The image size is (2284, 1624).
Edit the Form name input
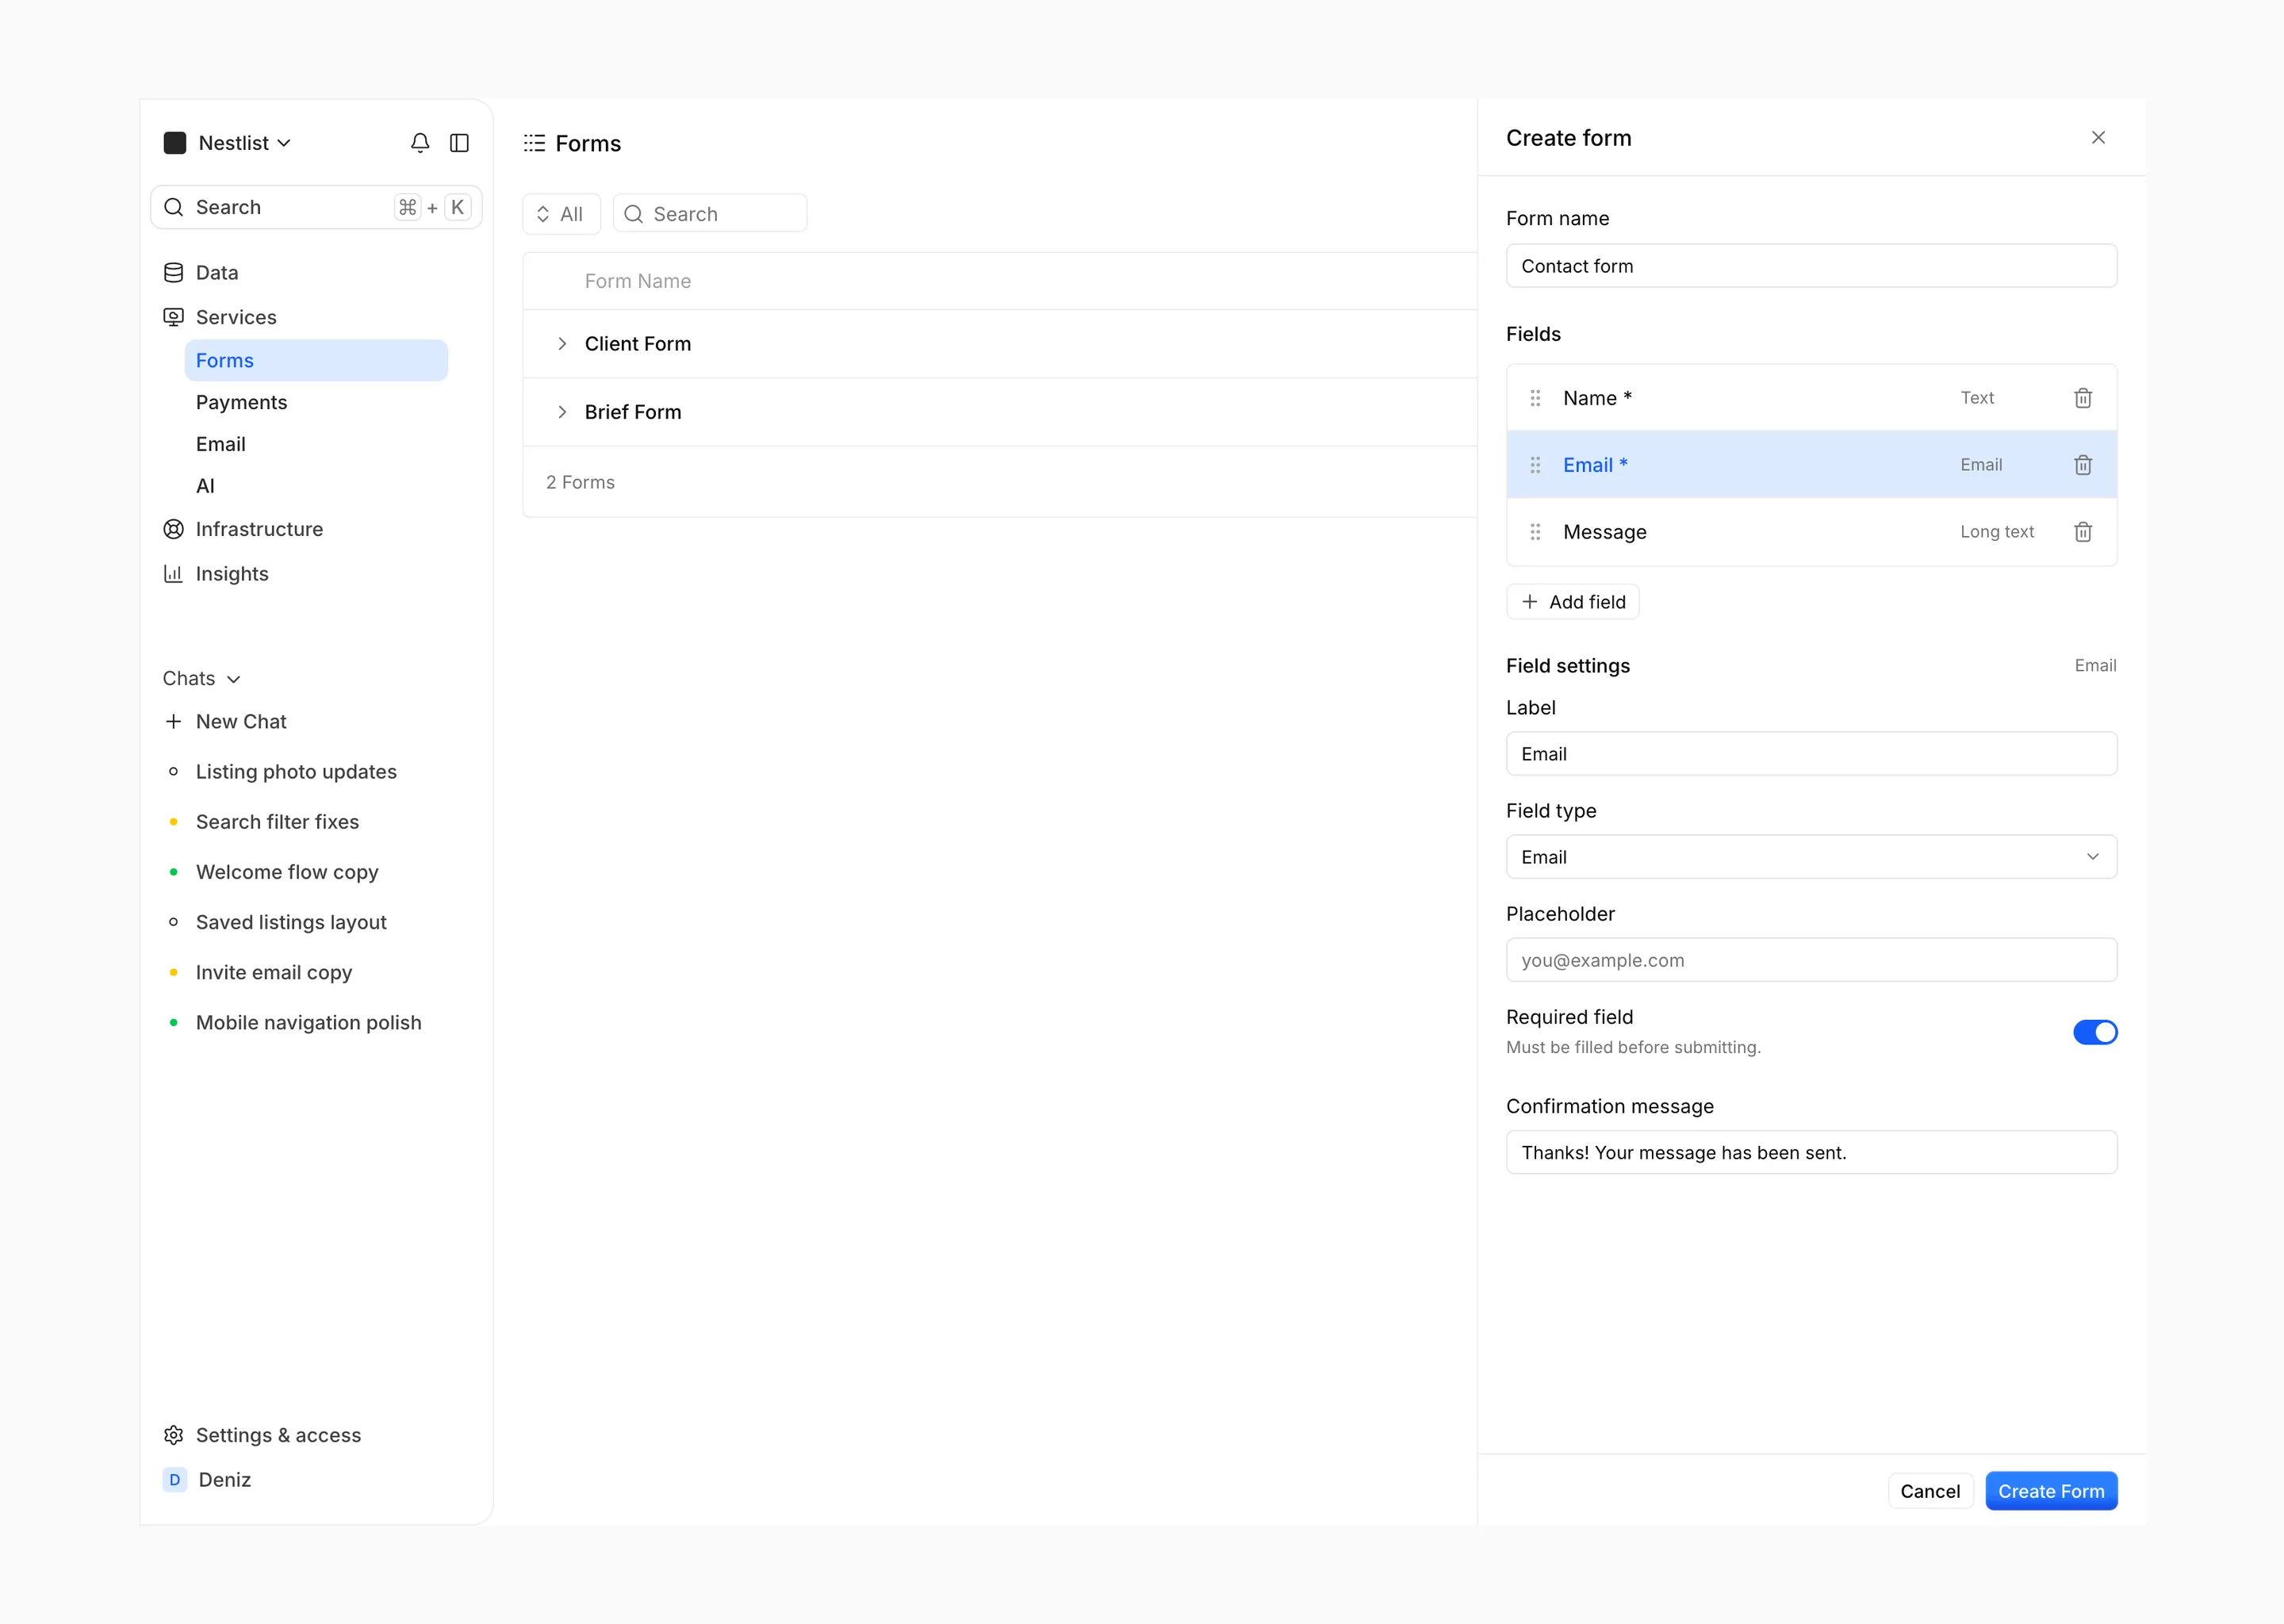1811,266
